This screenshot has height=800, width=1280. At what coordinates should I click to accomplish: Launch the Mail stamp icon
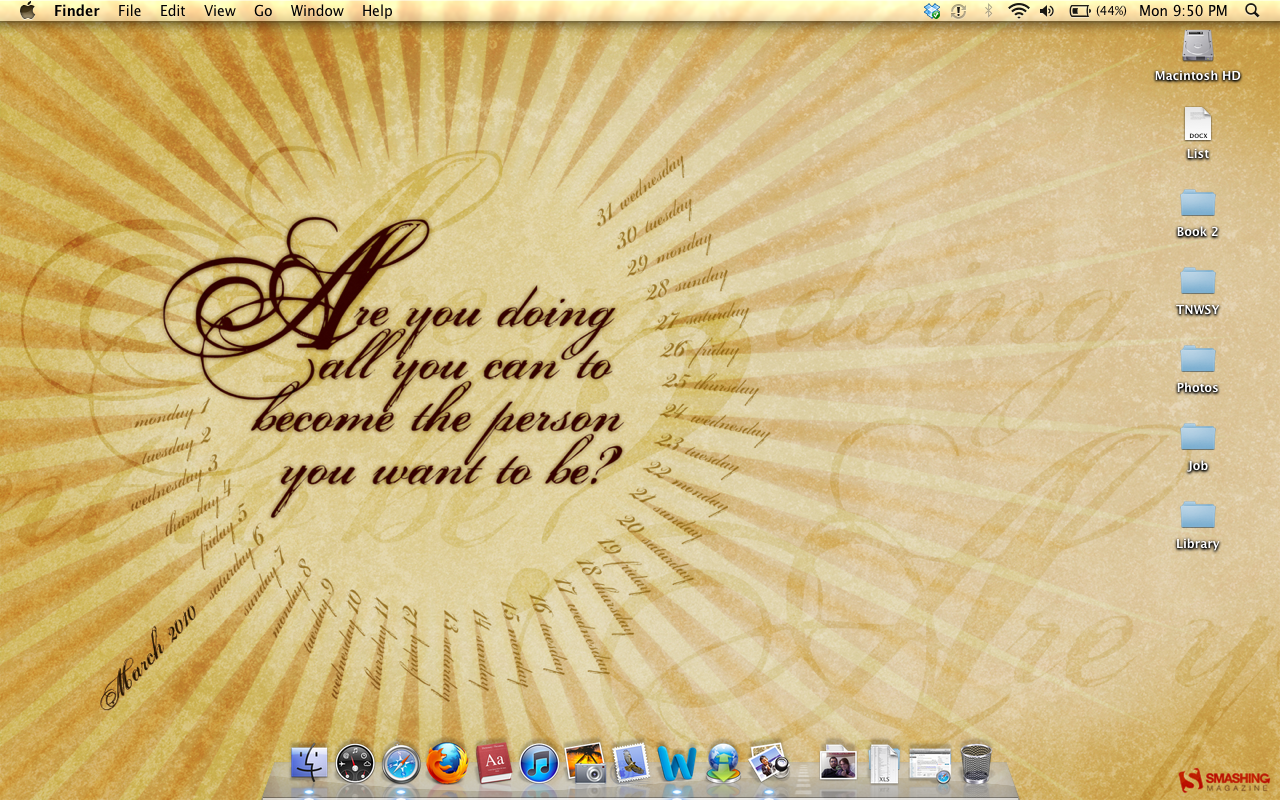click(x=631, y=764)
